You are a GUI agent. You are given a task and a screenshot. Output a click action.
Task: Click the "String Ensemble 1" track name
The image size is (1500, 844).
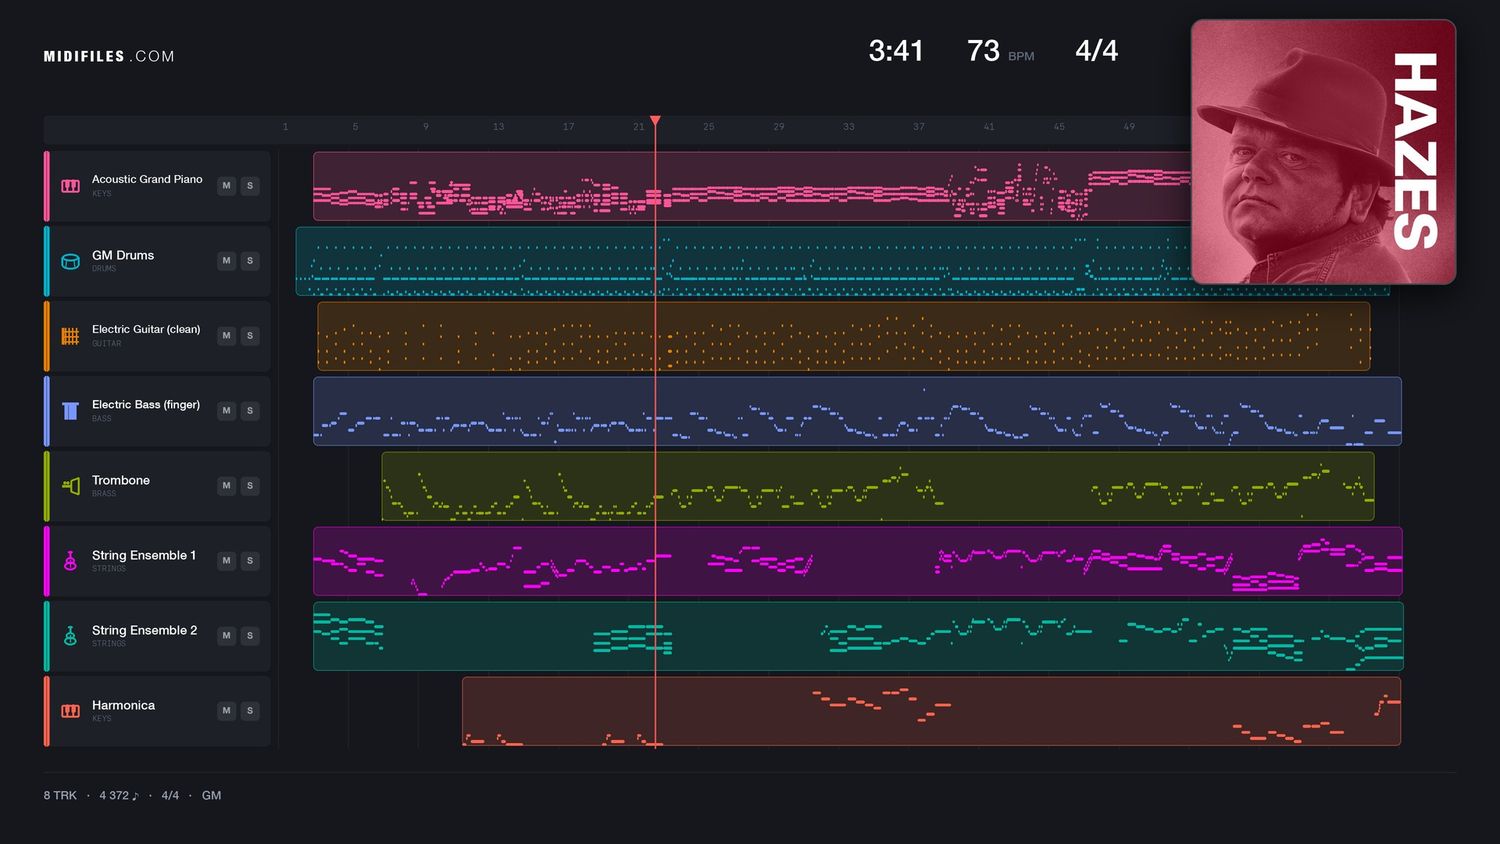tap(144, 555)
